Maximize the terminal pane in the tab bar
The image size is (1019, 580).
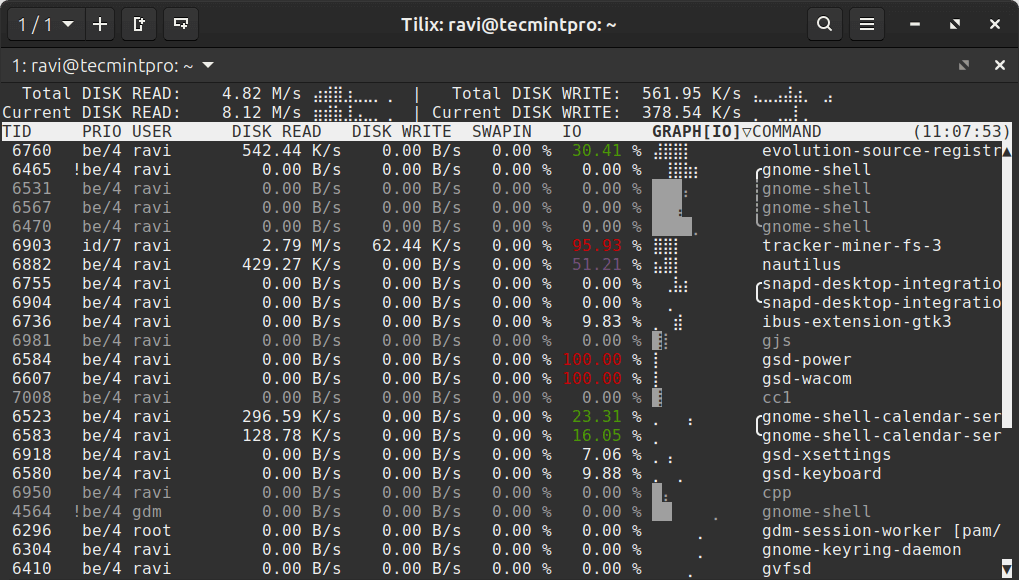964,65
